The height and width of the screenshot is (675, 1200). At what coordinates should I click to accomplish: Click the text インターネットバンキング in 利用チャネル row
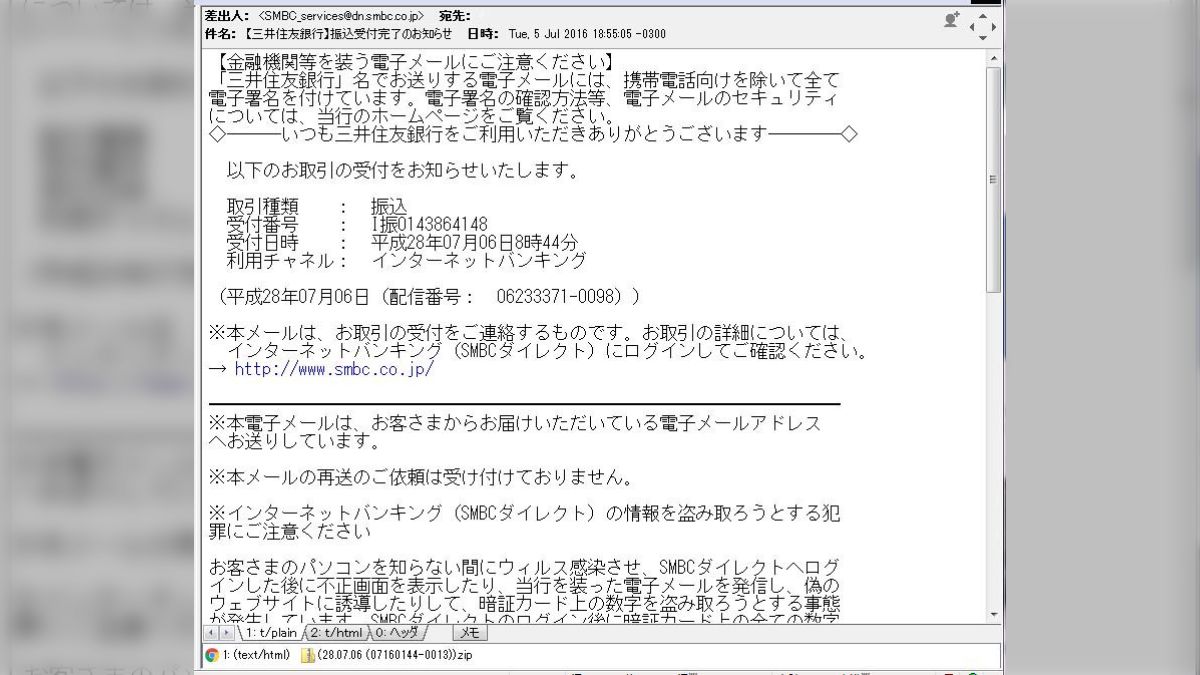(478, 261)
